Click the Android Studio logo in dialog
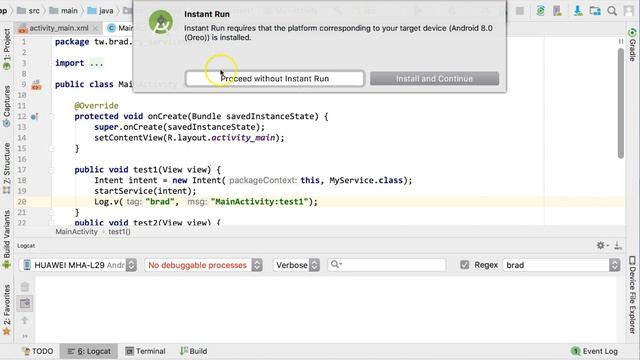This screenshot has height=360, width=640. coord(160,22)
